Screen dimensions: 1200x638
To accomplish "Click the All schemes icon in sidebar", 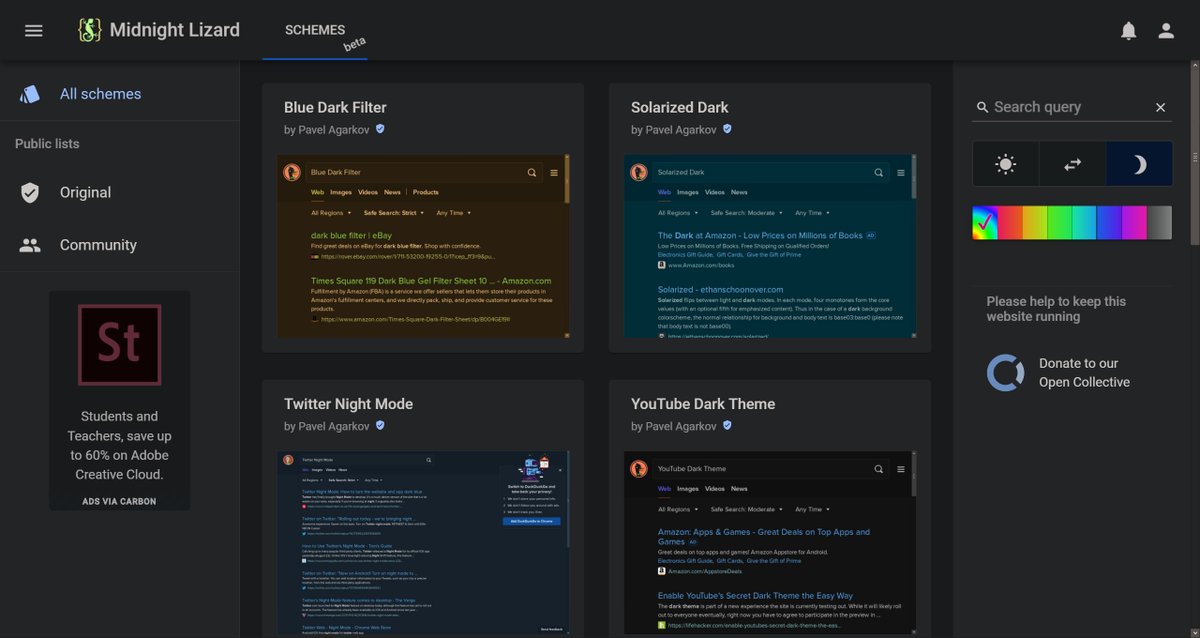I will tap(30, 94).
